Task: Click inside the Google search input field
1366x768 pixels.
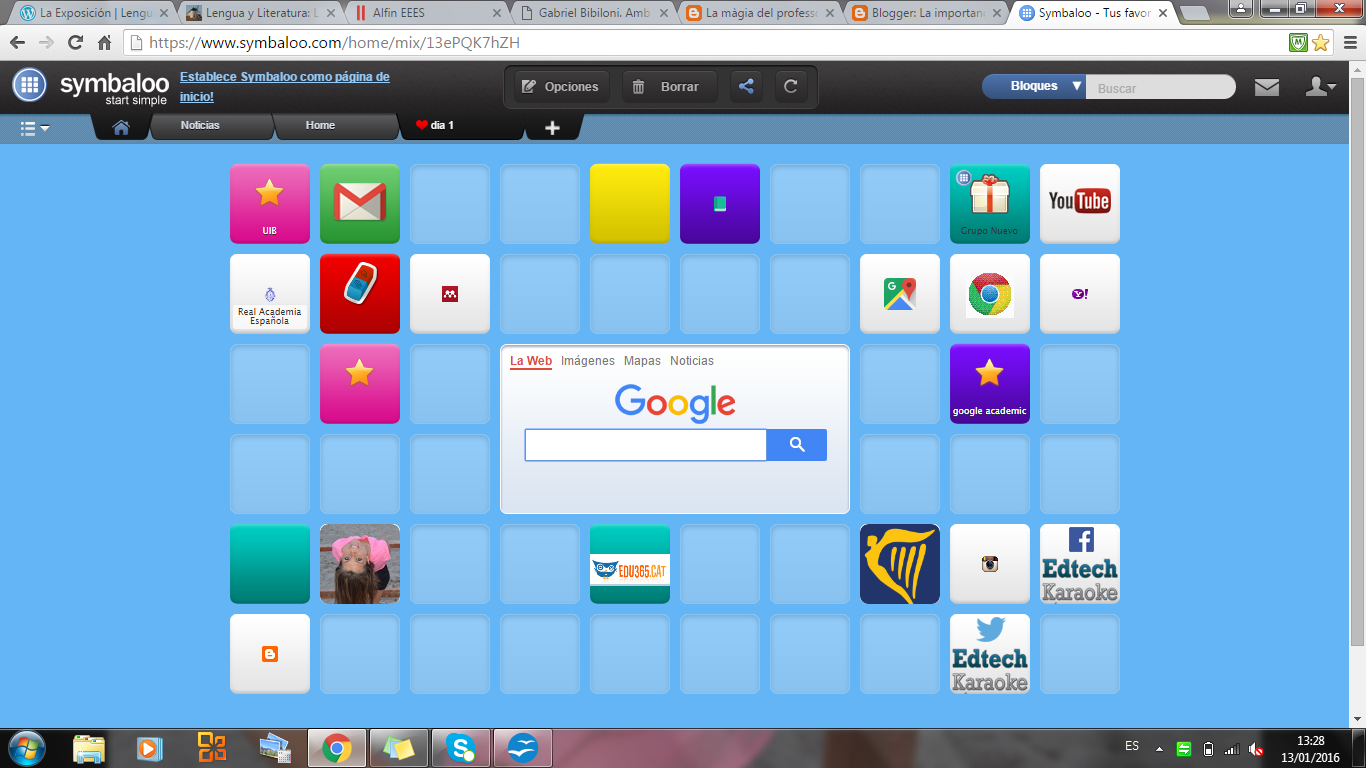Action: point(644,444)
